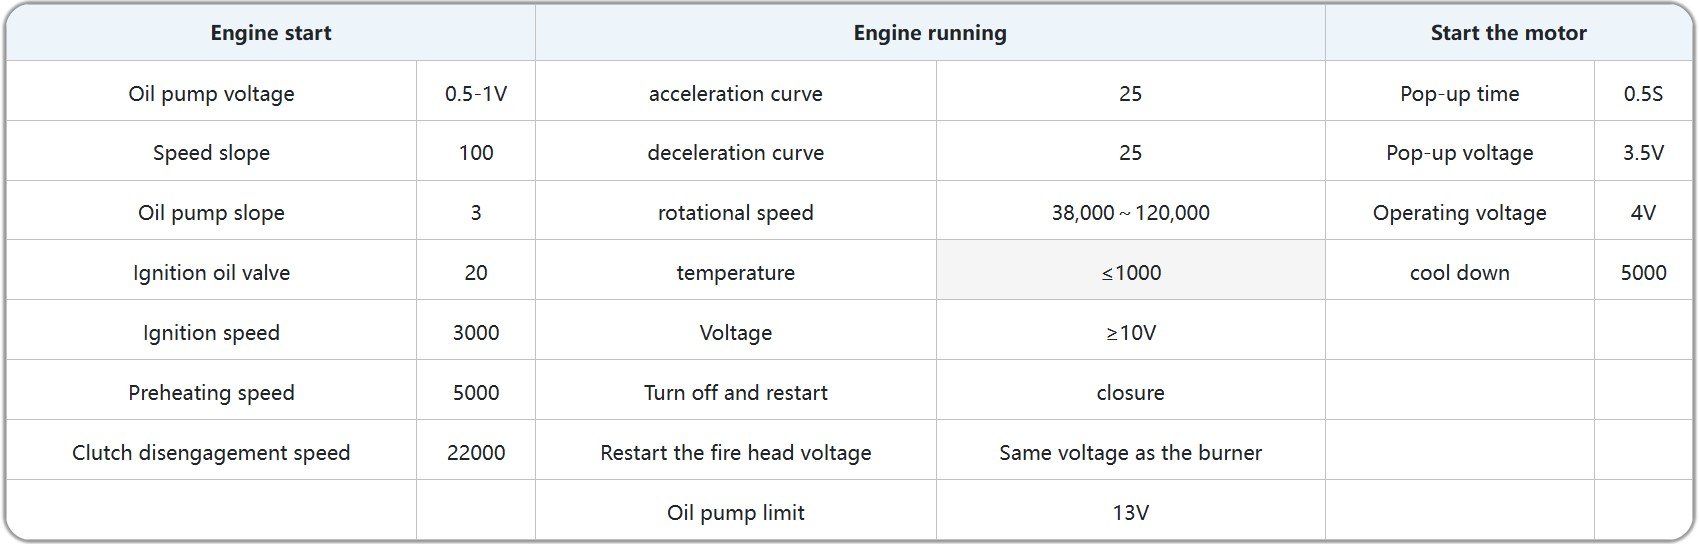
Task: Select "Same voltage as the burner" cell
Action: pos(1130,453)
